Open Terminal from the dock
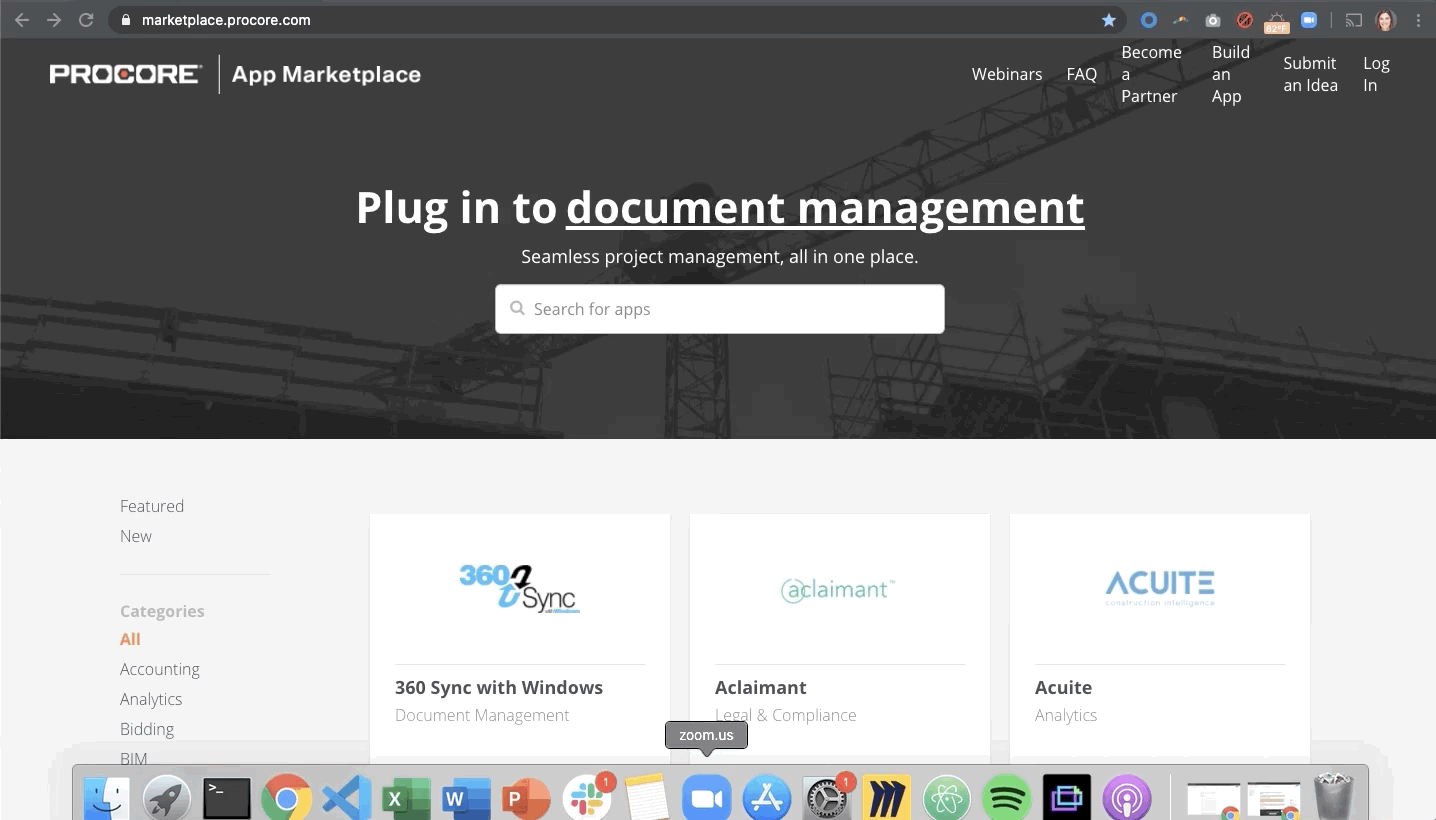 227,798
